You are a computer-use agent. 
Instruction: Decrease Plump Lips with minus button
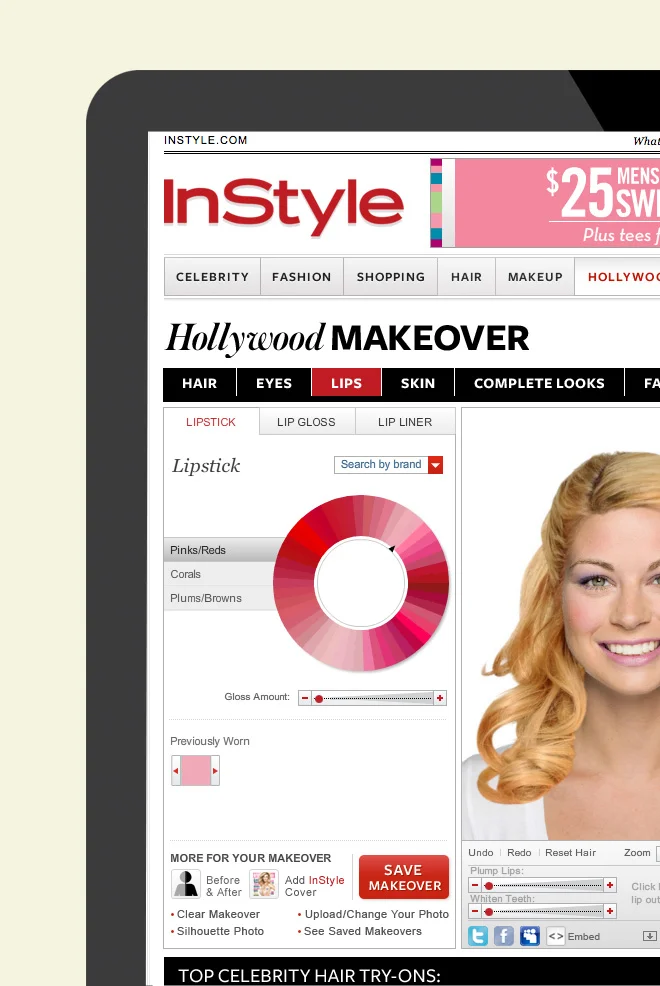coord(475,885)
